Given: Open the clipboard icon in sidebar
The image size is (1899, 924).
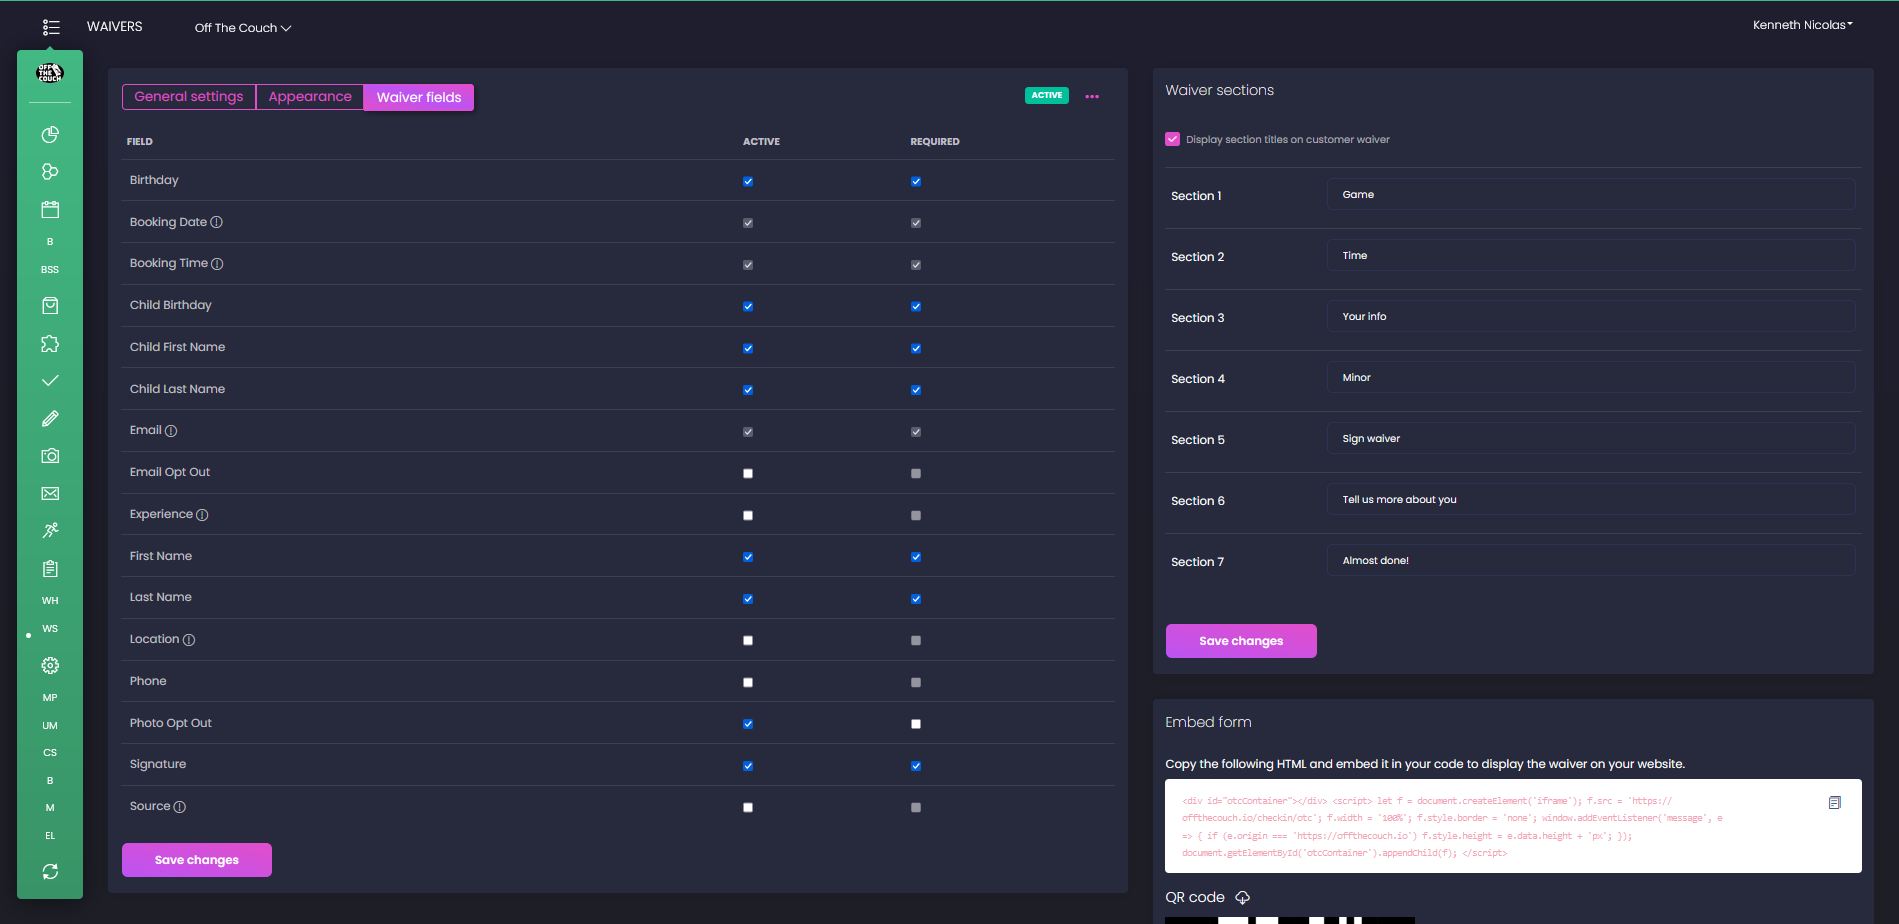Looking at the screenshot, I should tap(50, 569).
